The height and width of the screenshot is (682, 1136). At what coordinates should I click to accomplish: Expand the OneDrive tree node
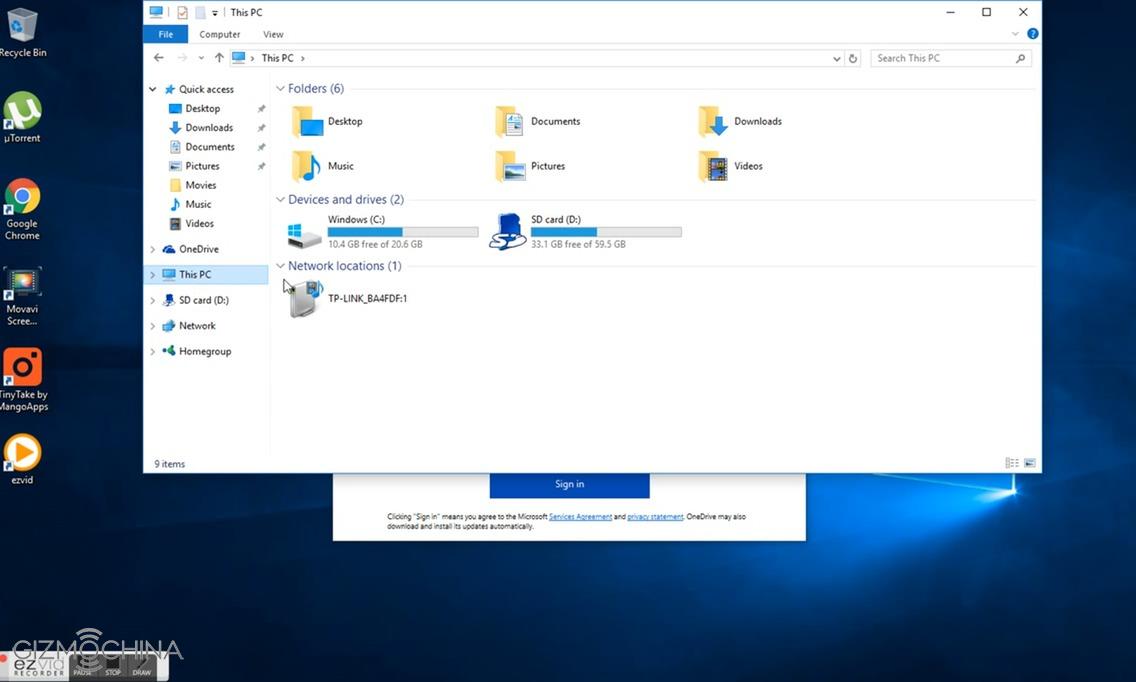tap(153, 249)
